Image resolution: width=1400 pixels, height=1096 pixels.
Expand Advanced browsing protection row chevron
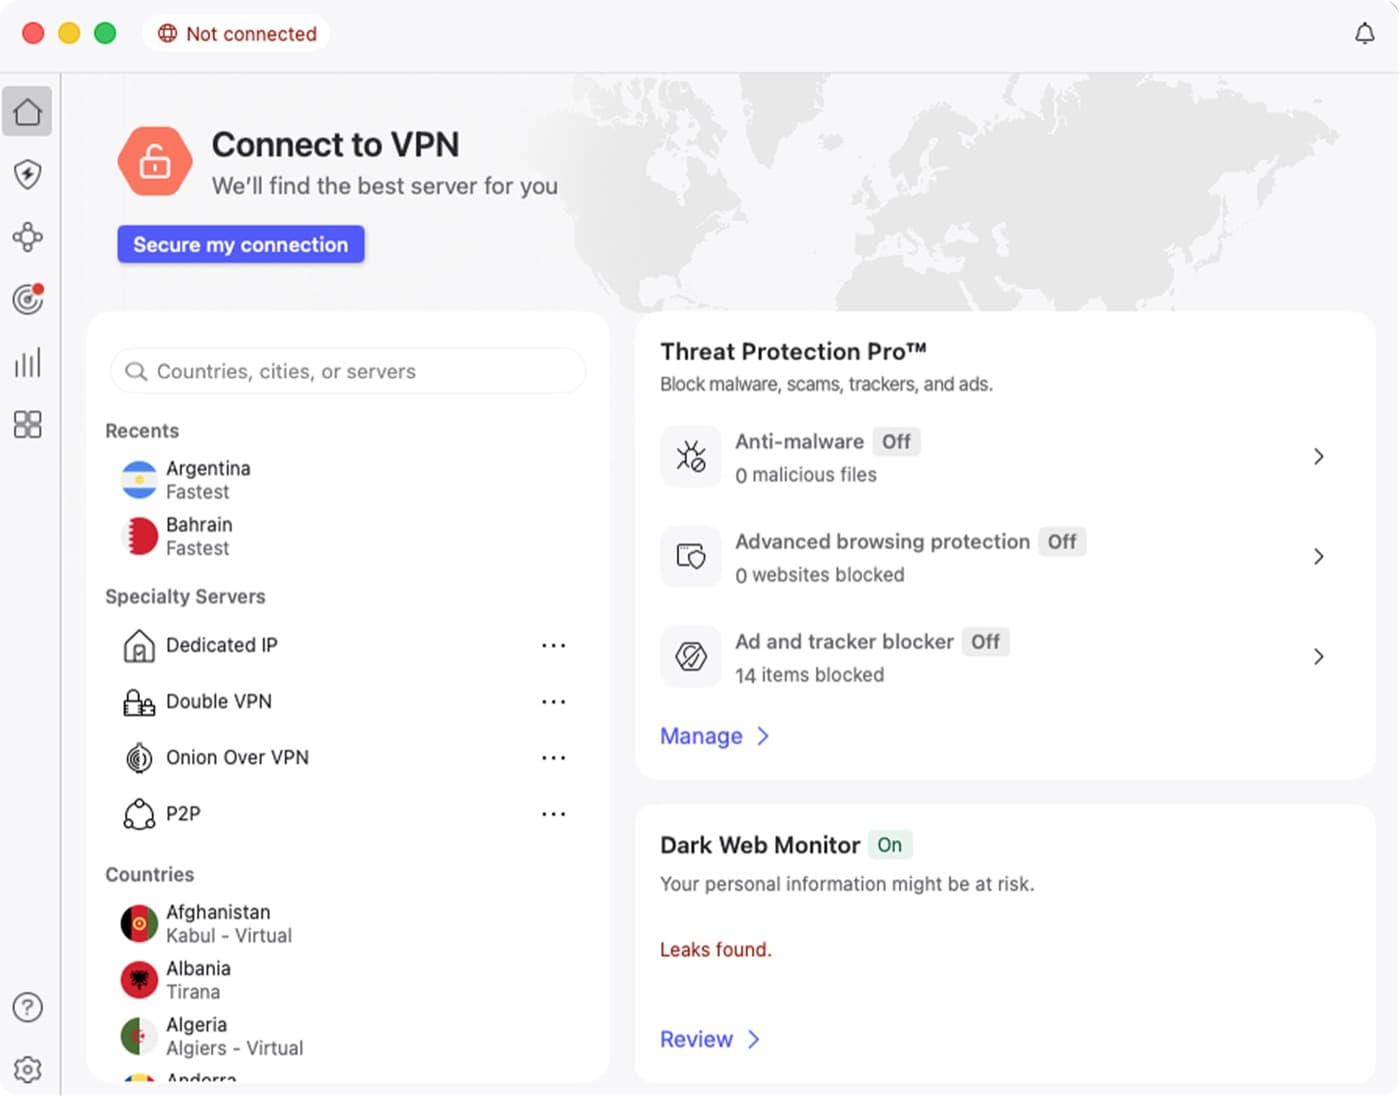[x=1319, y=556]
